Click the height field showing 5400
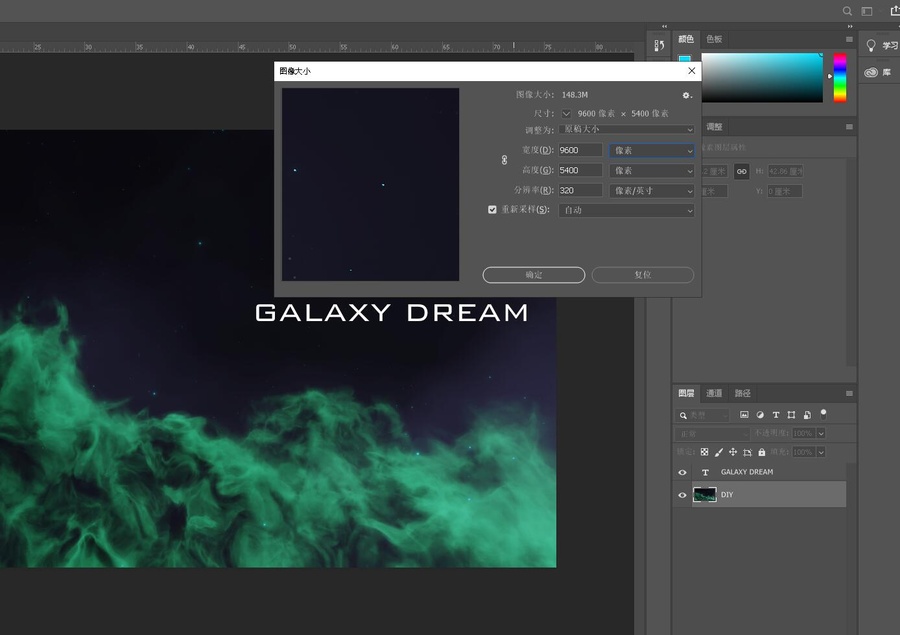Screen dimensions: 900x635 click(x=580, y=171)
